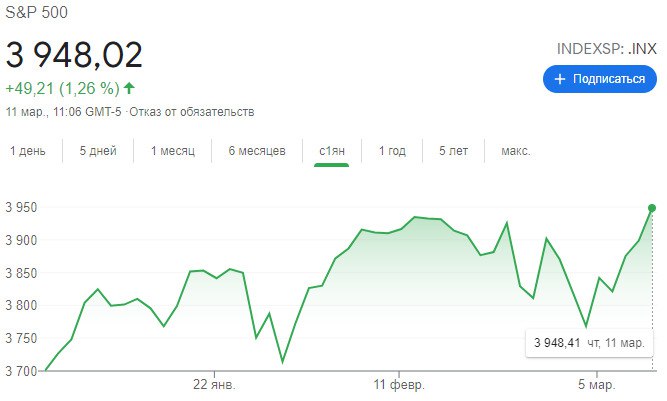Select the 'с1ян' year-to-date tab
The image size is (667, 401).
pos(332,151)
